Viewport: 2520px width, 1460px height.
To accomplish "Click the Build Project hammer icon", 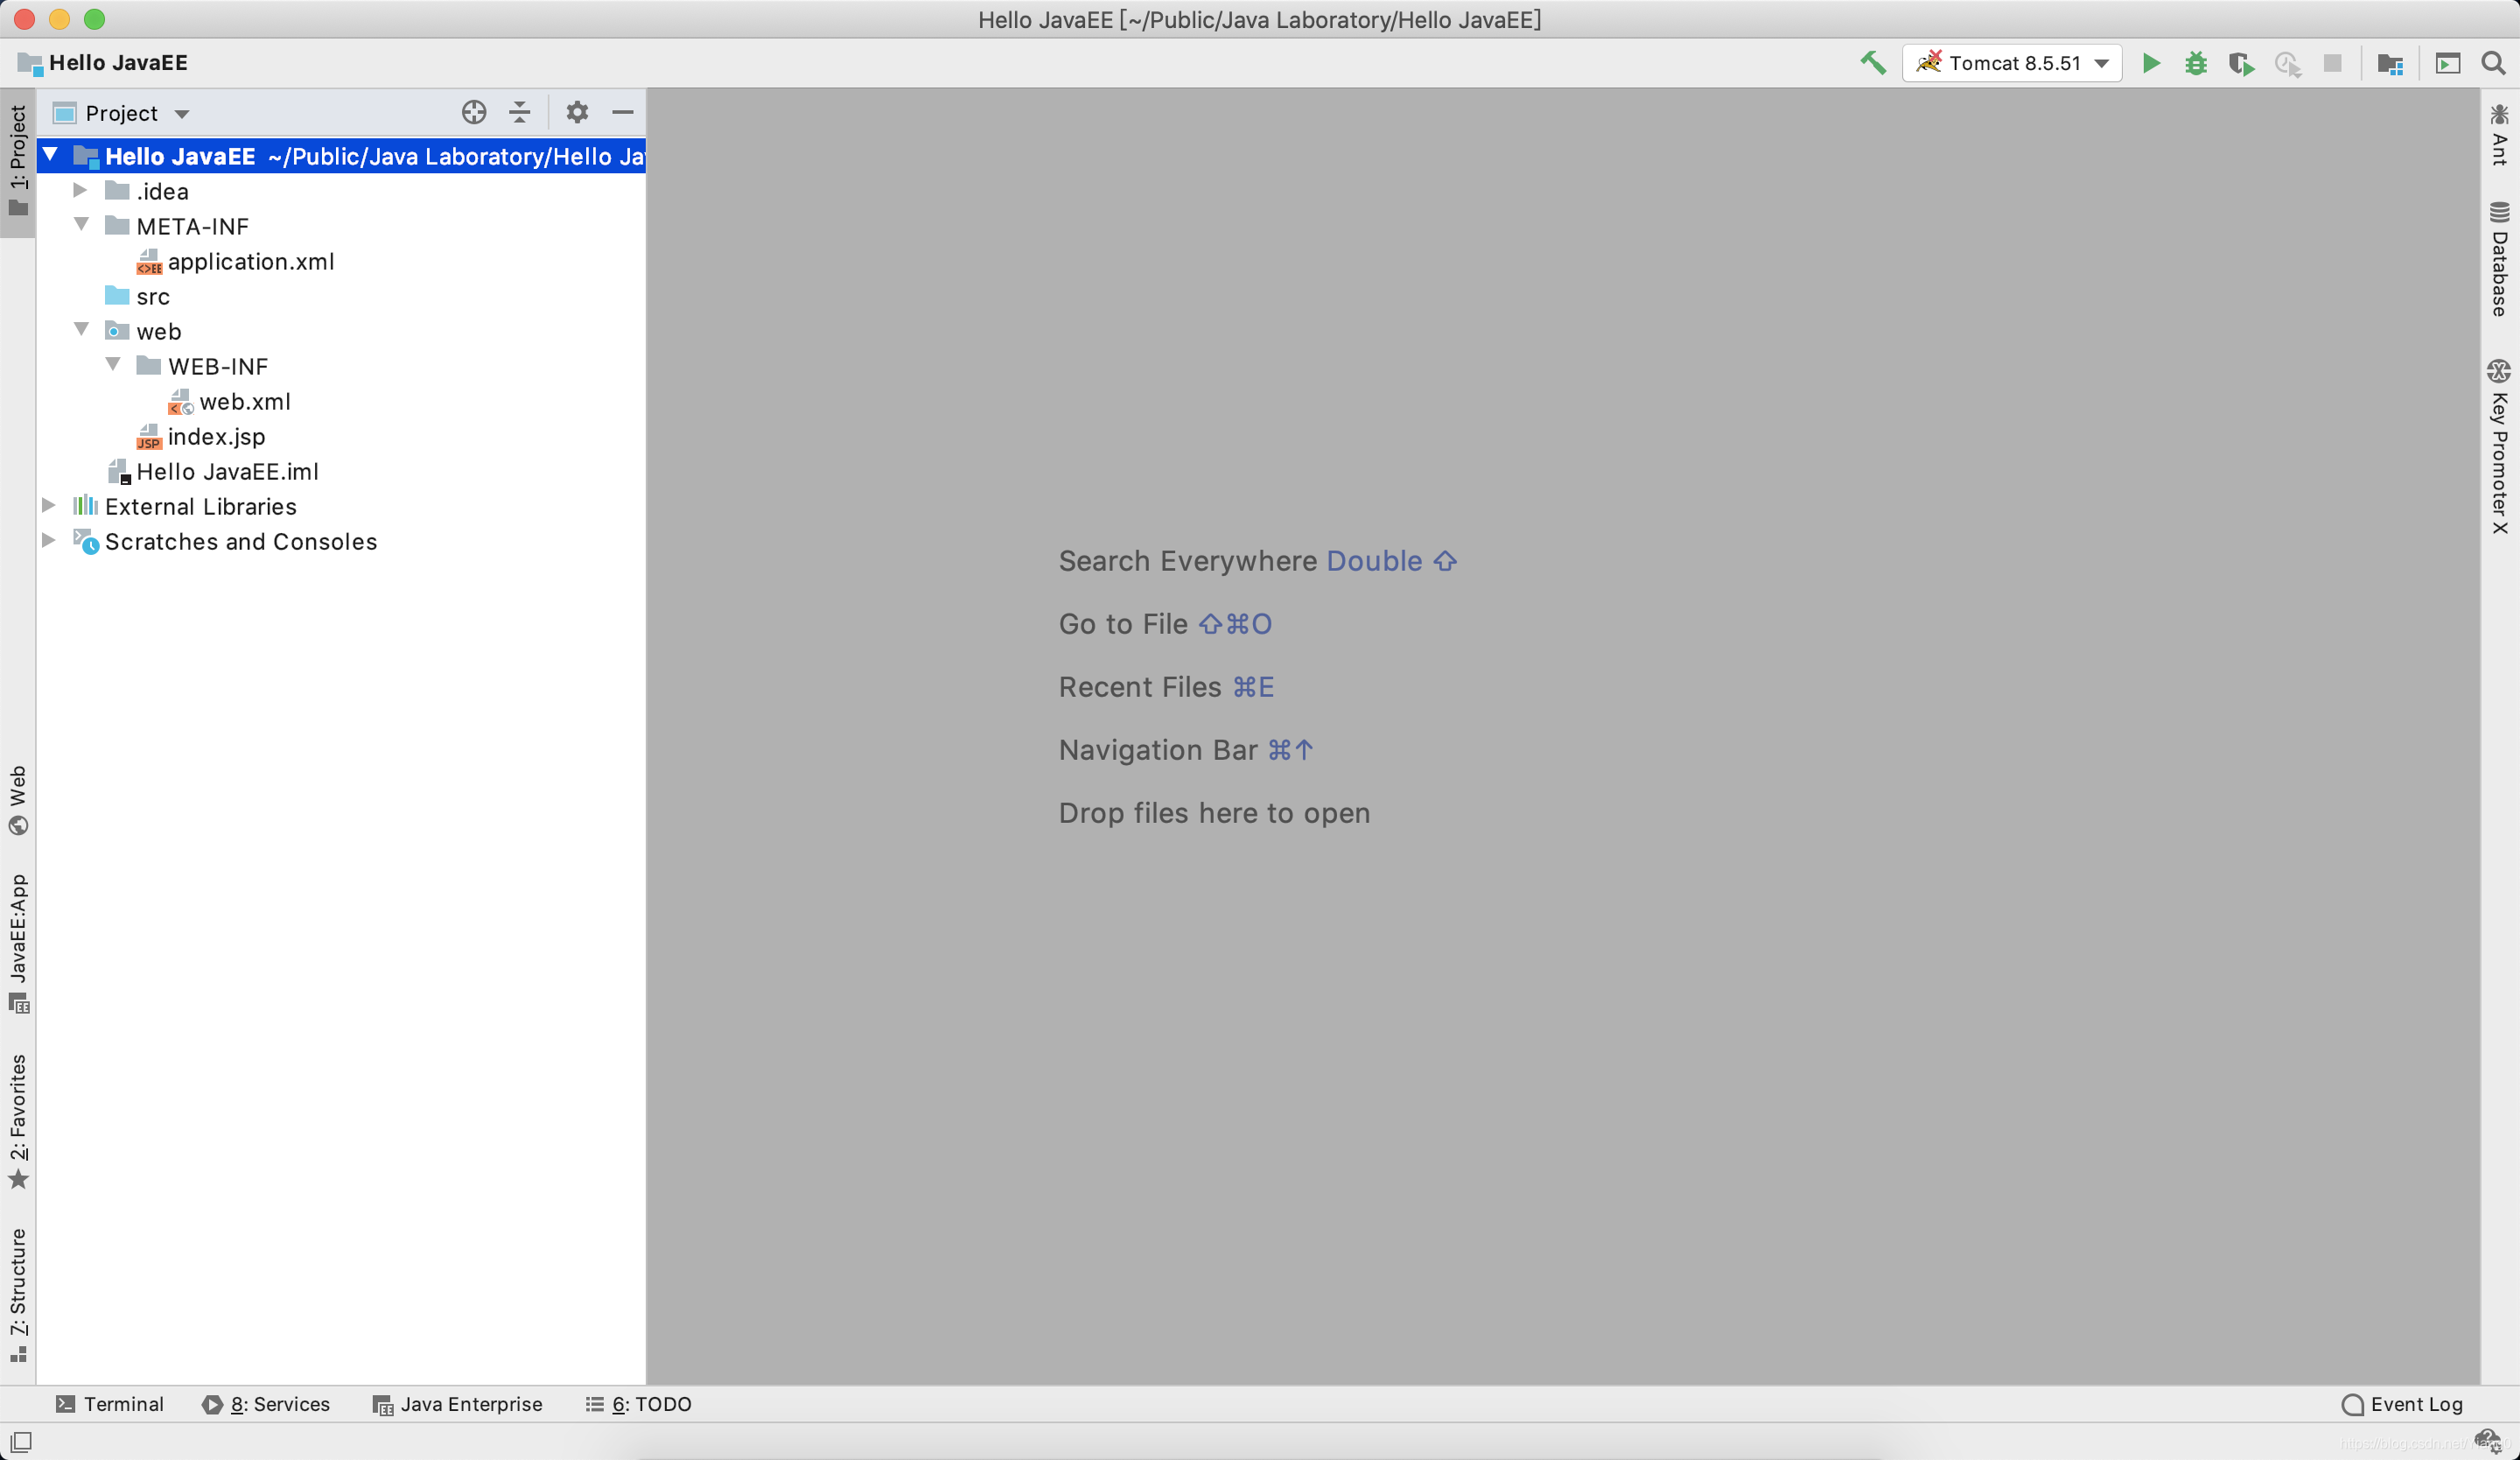I will point(1873,63).
